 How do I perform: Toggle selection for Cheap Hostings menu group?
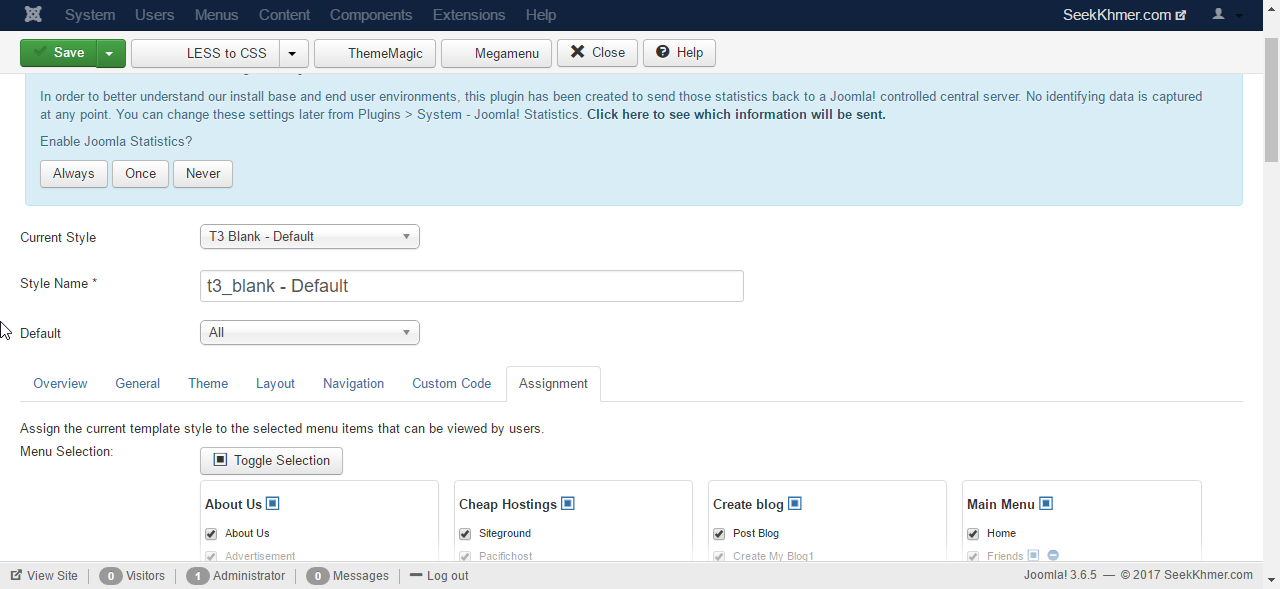point(568,504)
